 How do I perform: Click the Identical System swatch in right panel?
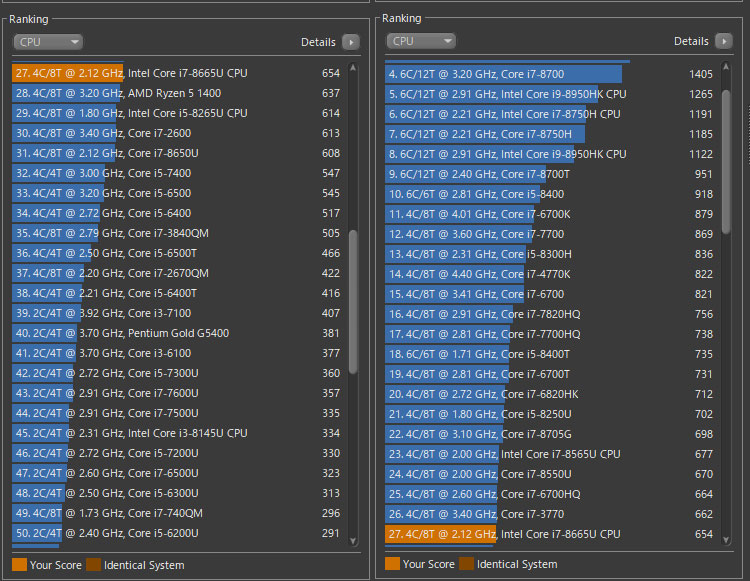[466, 564]
